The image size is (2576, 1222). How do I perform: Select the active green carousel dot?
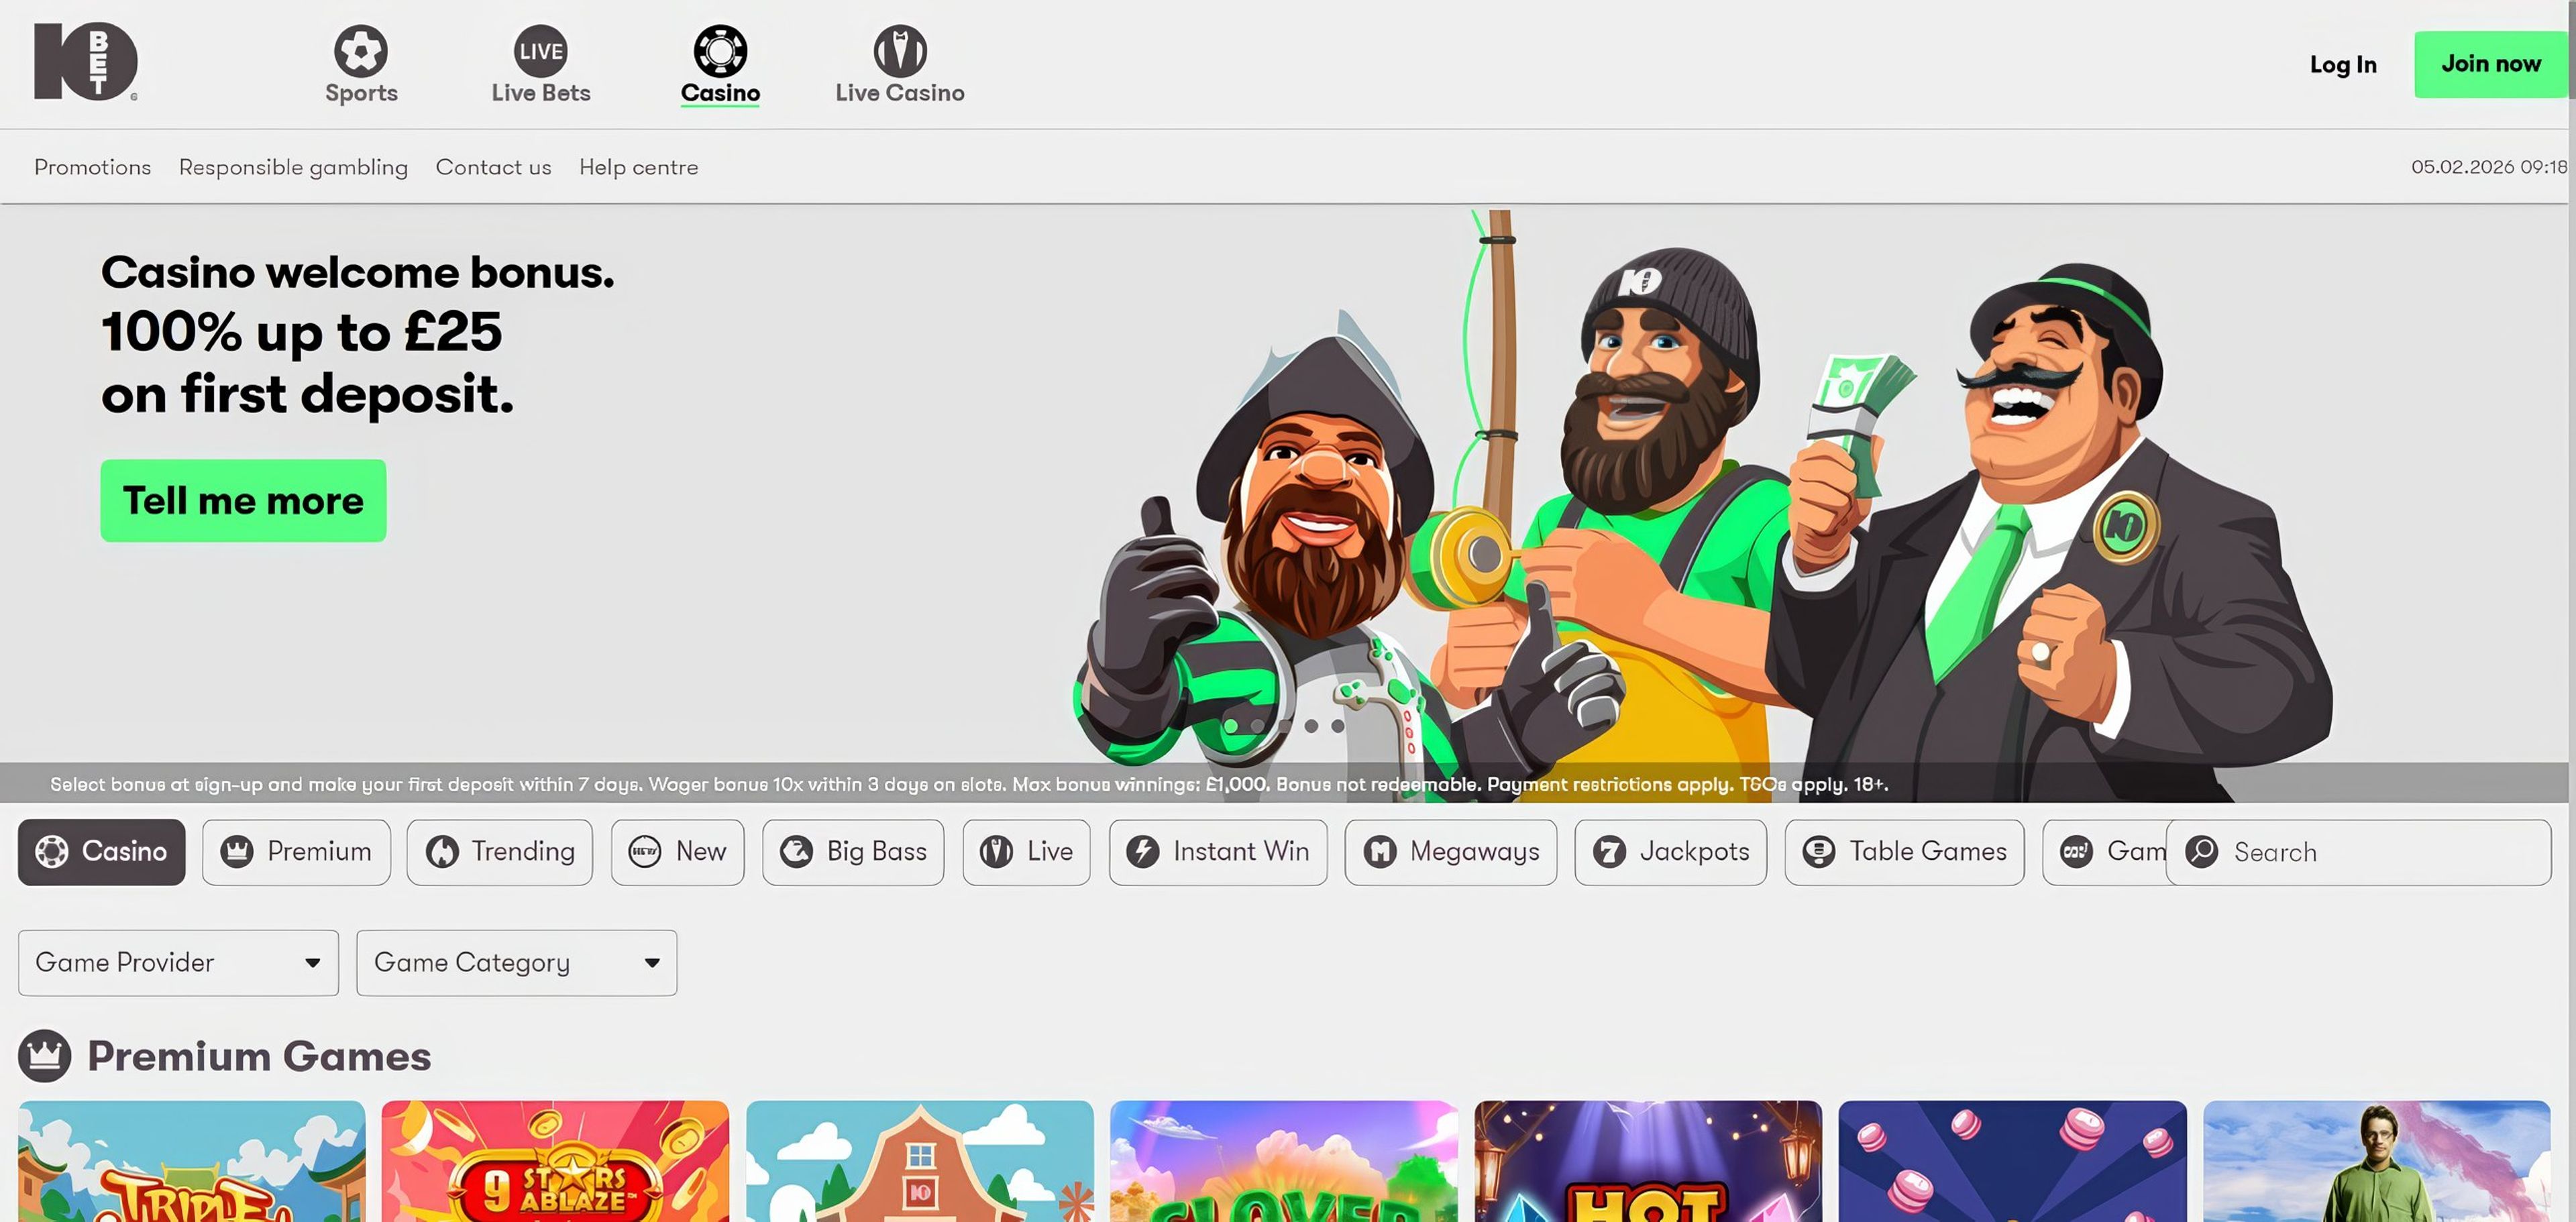1231,726
